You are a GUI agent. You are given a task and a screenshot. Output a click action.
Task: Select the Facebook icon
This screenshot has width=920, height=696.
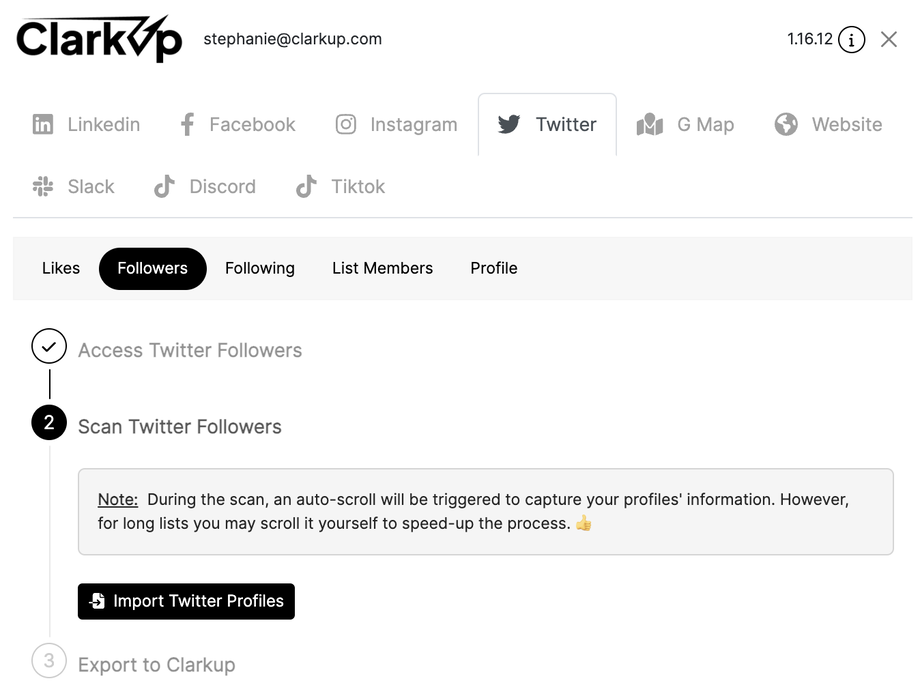pos(187,125)
